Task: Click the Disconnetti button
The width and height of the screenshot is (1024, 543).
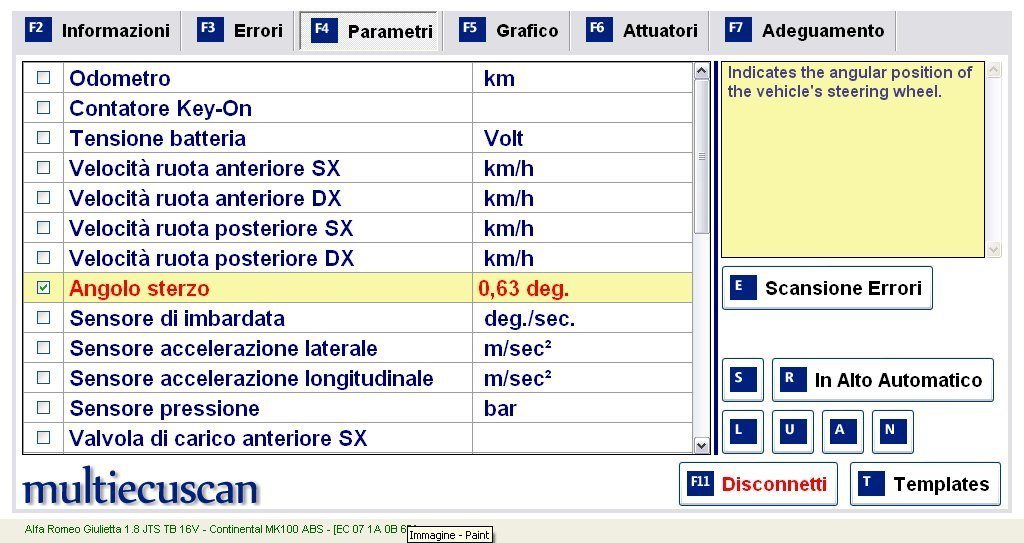Action: click(x=758, y=484)
